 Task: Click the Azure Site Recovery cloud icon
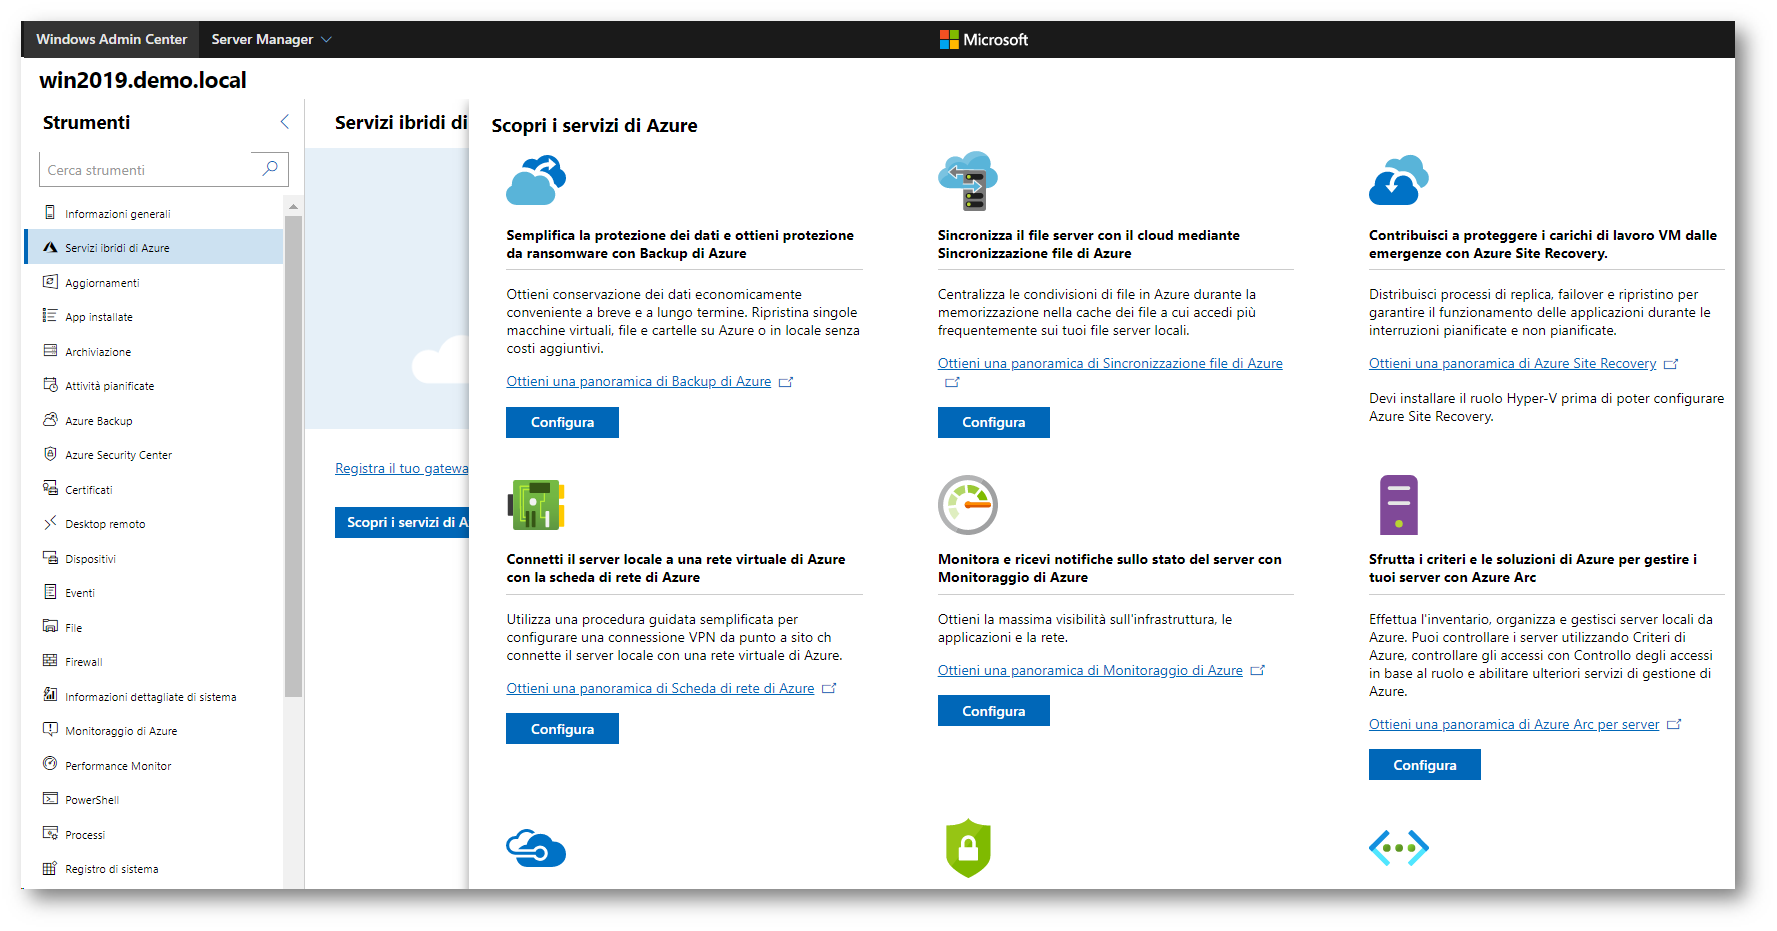point(1398,180)
